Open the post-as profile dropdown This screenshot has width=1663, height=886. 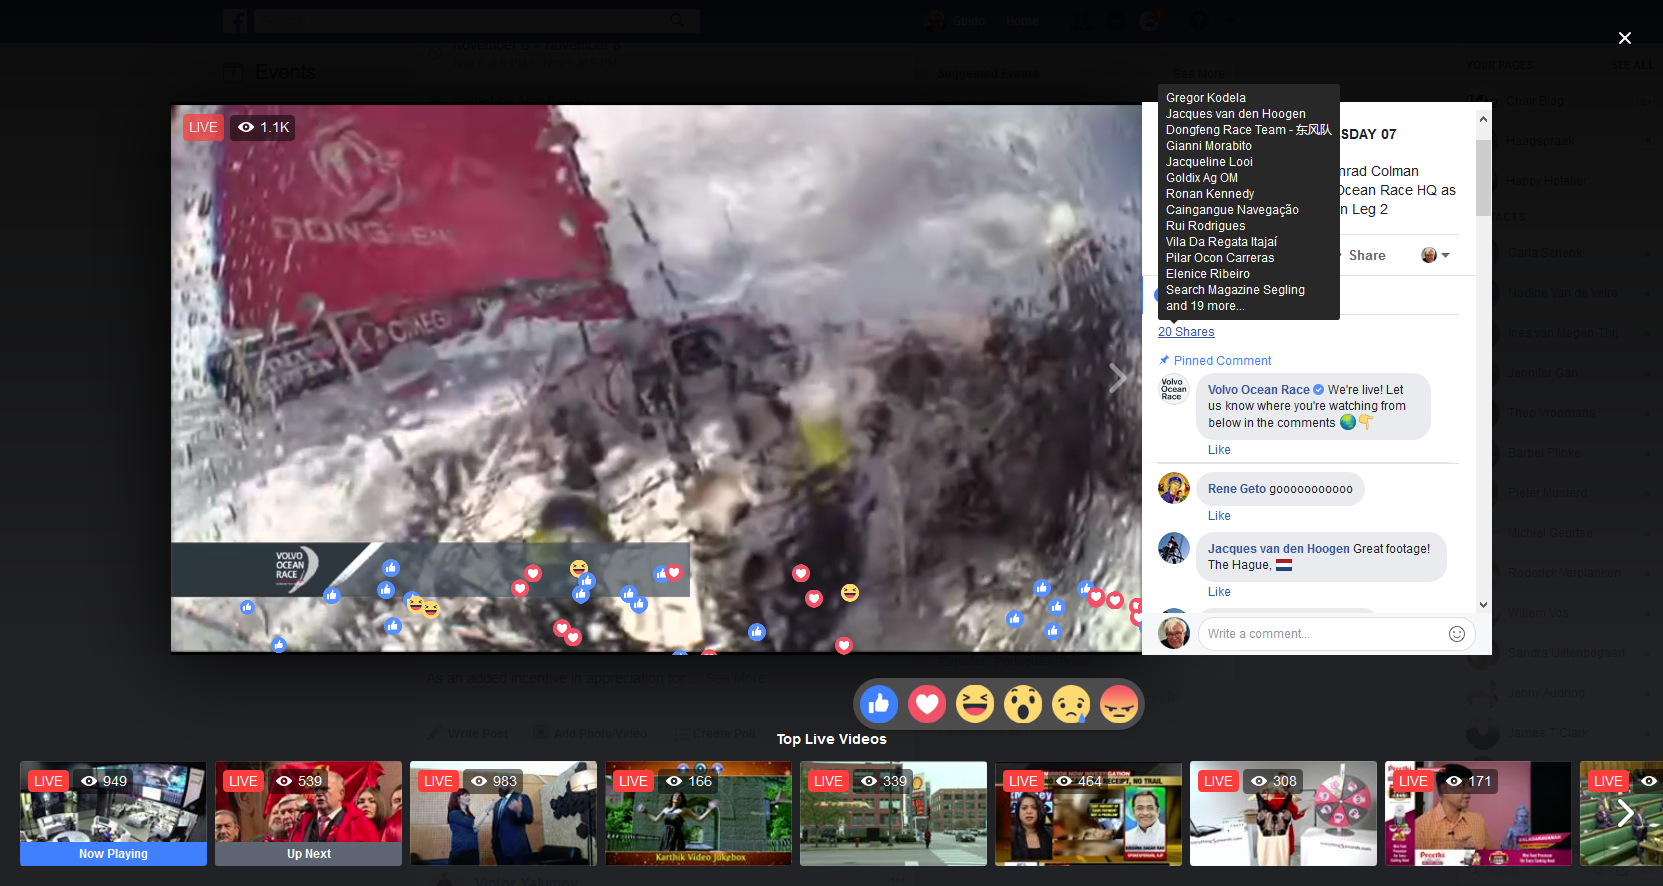pos(1435,255)
